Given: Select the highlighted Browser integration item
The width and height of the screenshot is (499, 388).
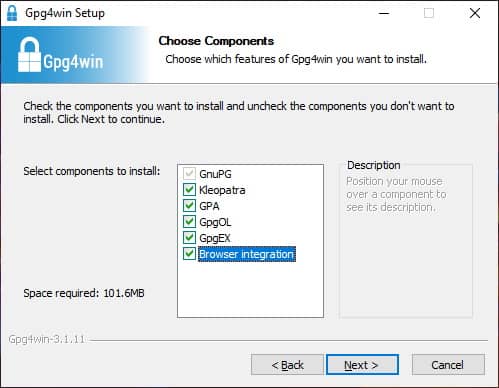Looking at the screenshot, I should [x=247, y=254].
